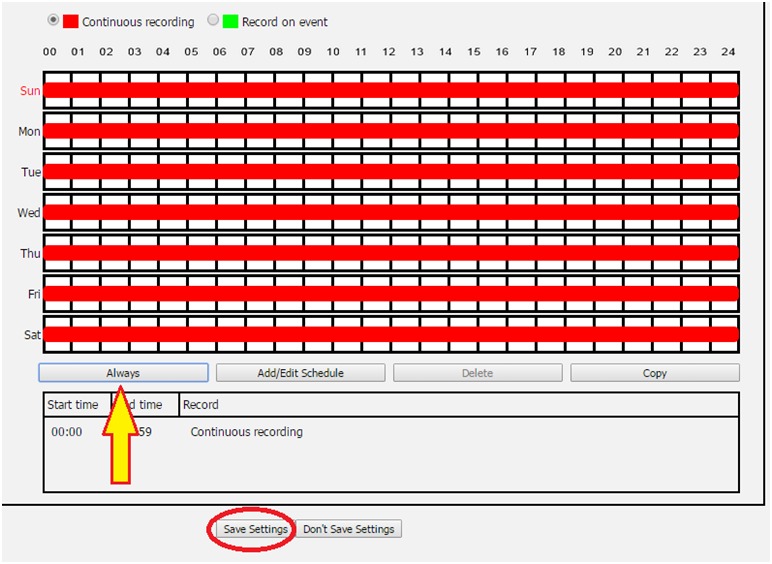Image resolution: width=772 pixels, height=564 pixels.
Task: Select the Continuous recording radio button
Action: click(53, 20)
